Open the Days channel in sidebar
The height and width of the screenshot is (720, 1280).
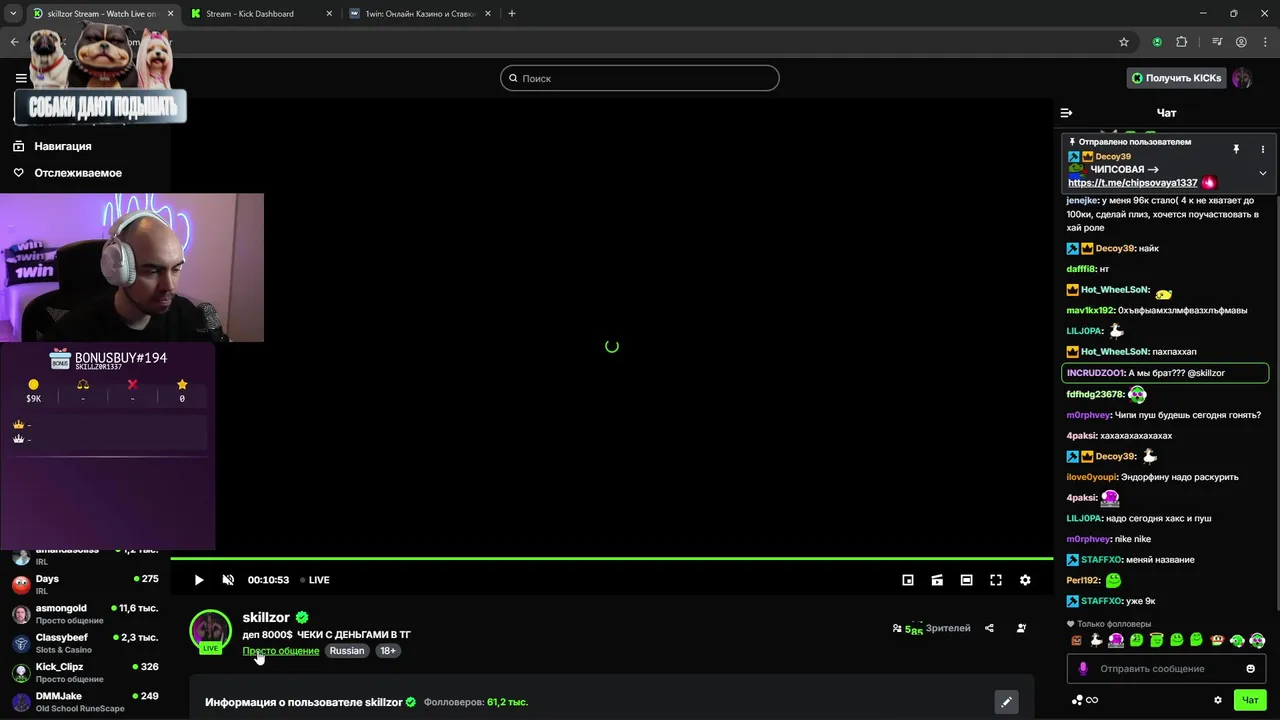coord(85,584)
